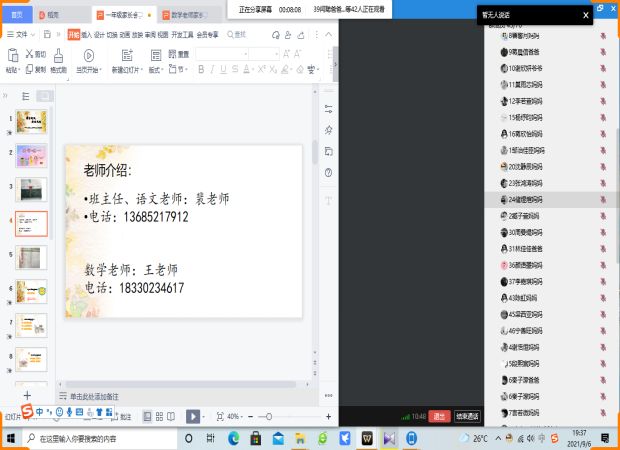This screenshot has height=450, width=620.
Task: Click the zoom slider in status bar
Action: click(266, 416)
